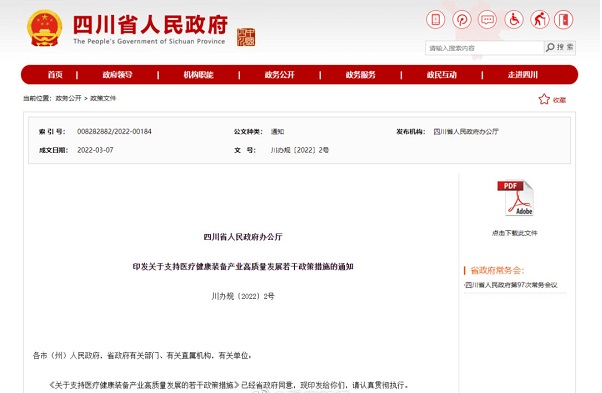This screenshot has height=393, width=602.
Task: Select document number 川办规〔2022〕2号 in info box
Action: (300, 150)
